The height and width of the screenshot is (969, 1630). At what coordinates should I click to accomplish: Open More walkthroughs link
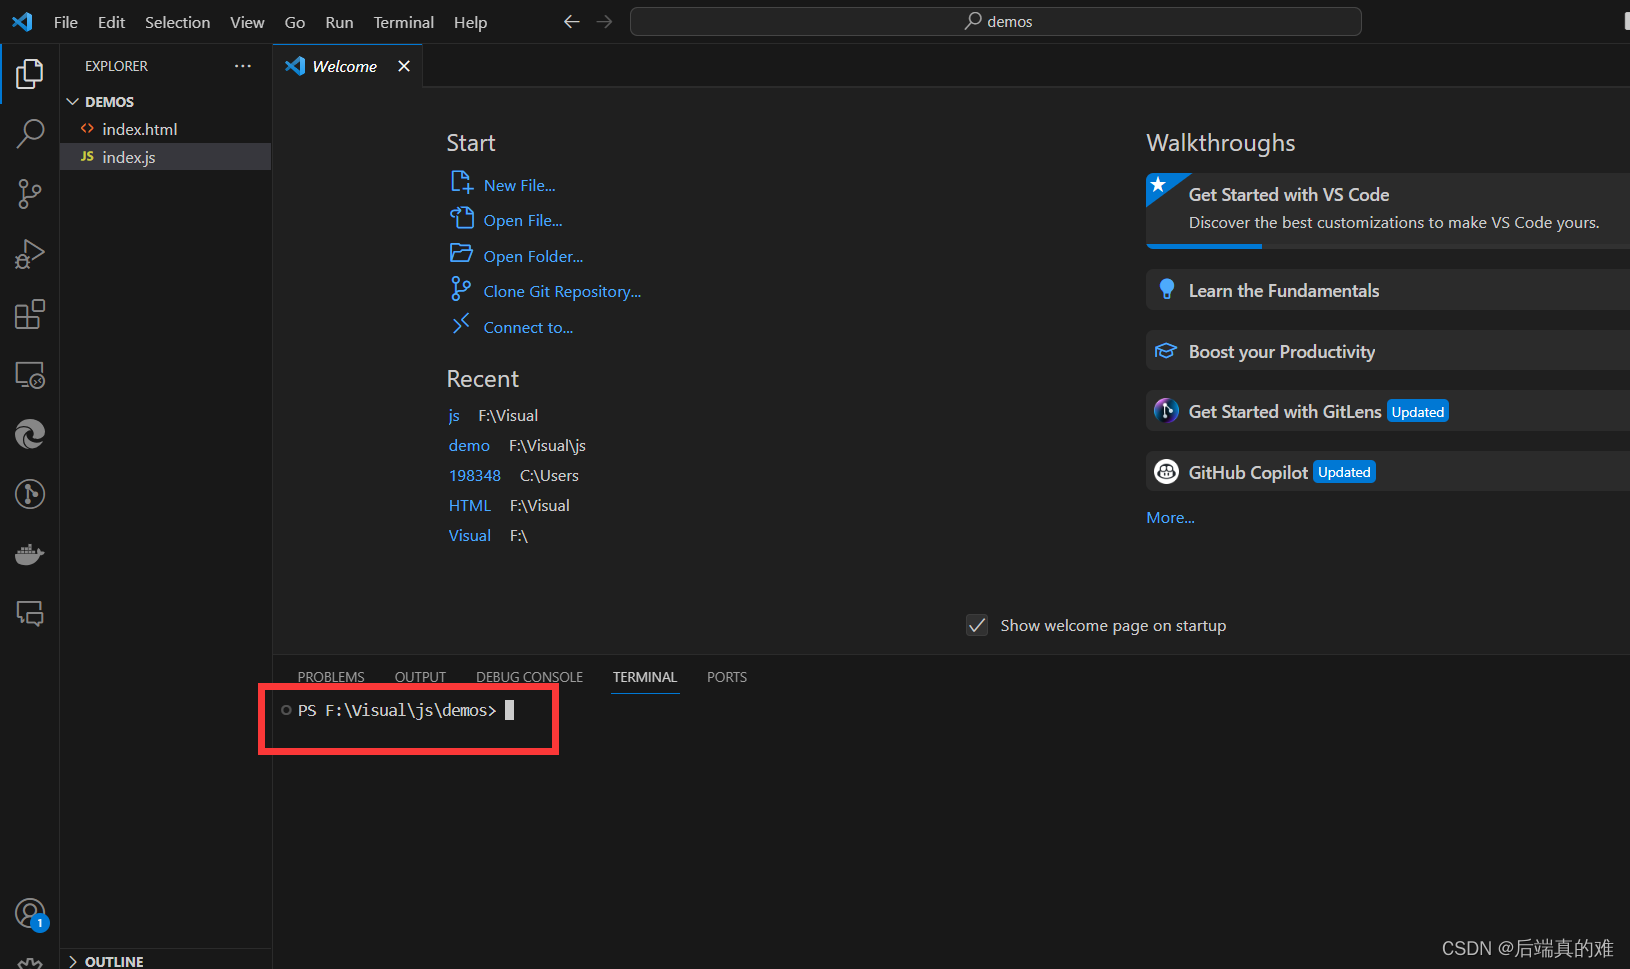tap(1170, 517)
